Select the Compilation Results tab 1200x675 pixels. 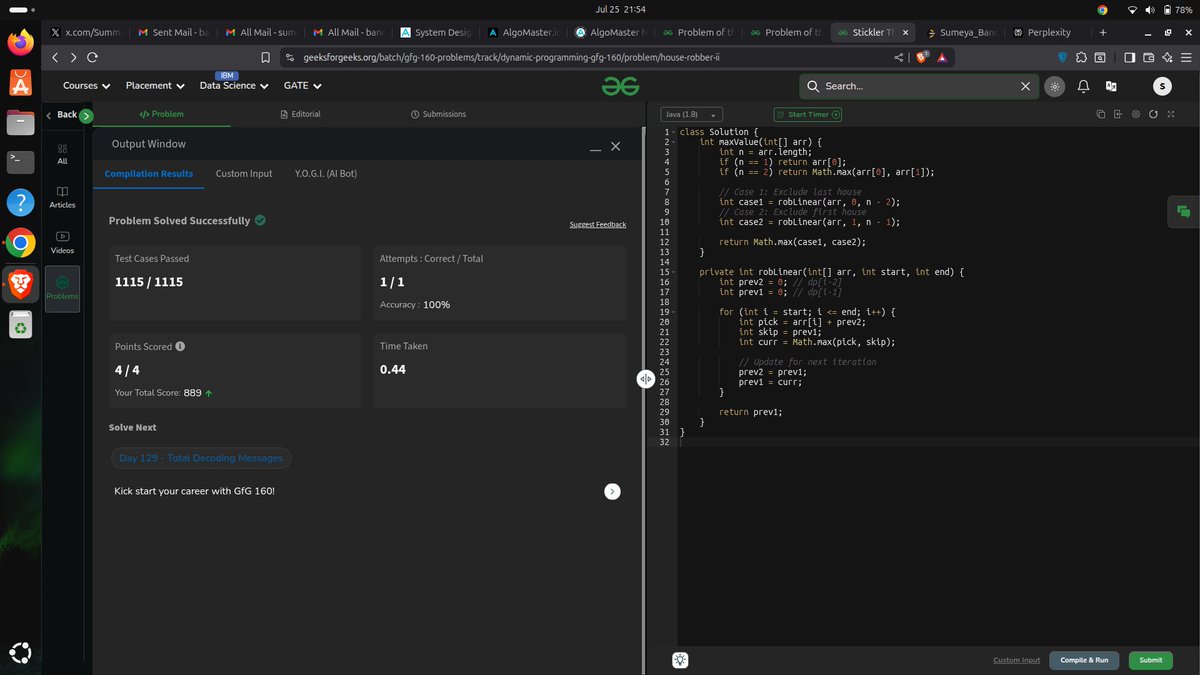point(149,174)
